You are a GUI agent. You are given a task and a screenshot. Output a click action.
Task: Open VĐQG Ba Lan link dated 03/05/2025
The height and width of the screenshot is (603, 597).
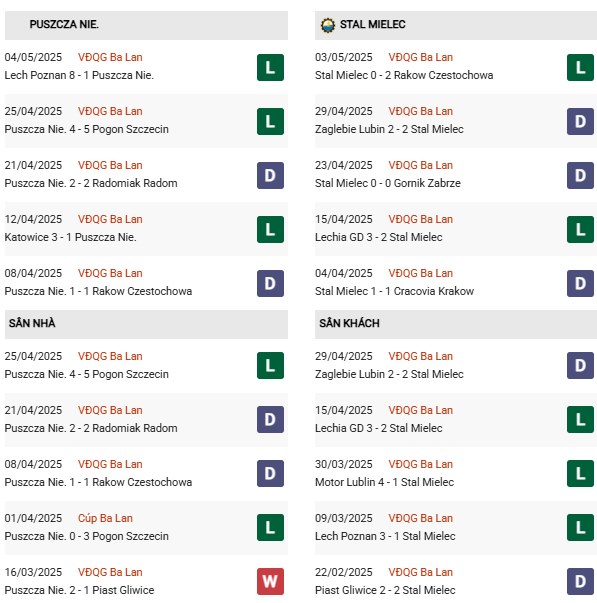(420, 57)
